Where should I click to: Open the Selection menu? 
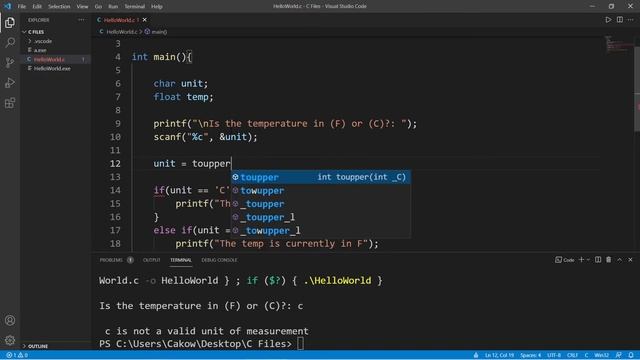(59, 7)
